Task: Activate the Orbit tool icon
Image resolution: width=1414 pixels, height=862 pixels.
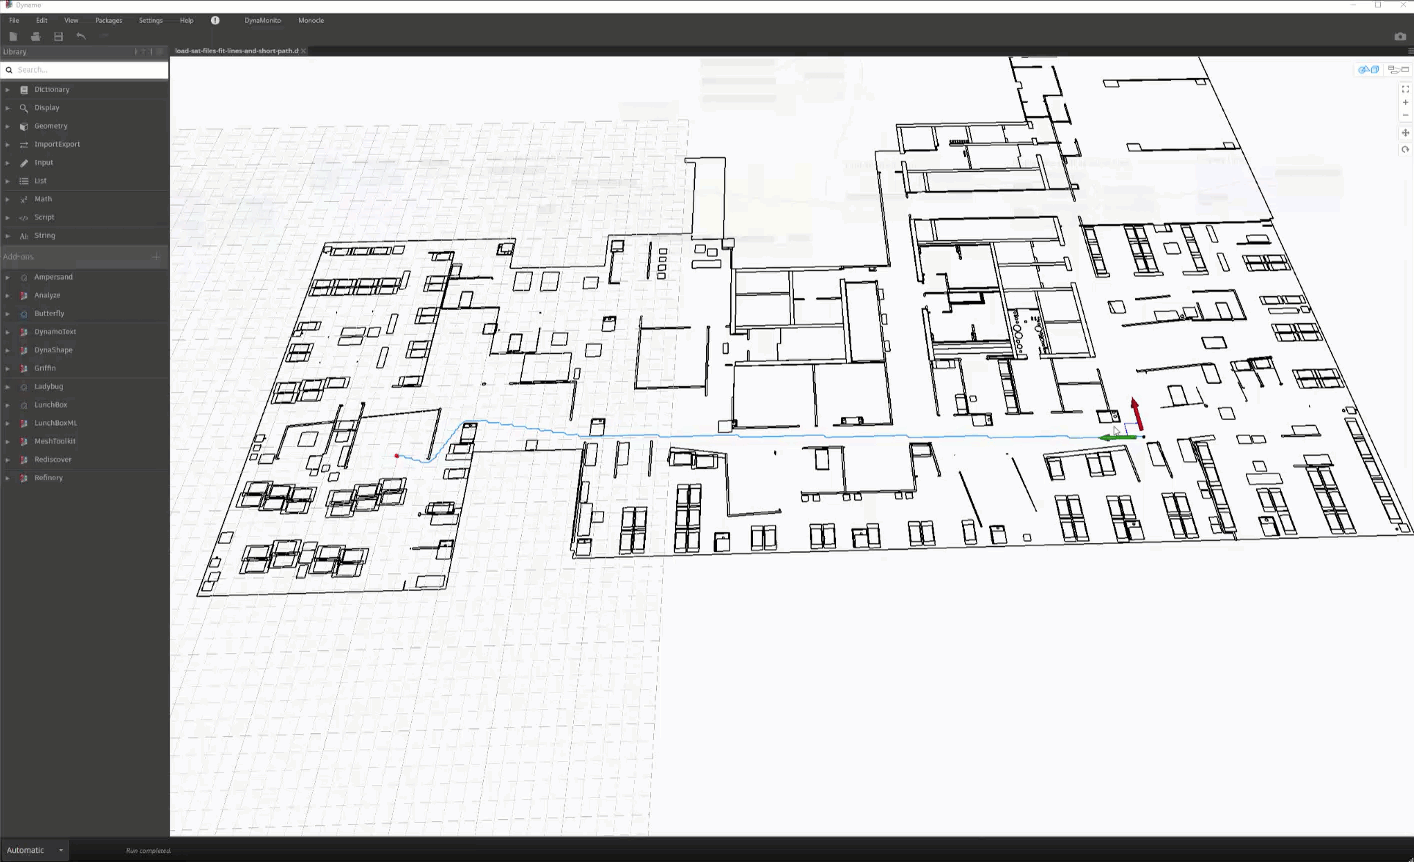Action: [x=1405, y=149]
